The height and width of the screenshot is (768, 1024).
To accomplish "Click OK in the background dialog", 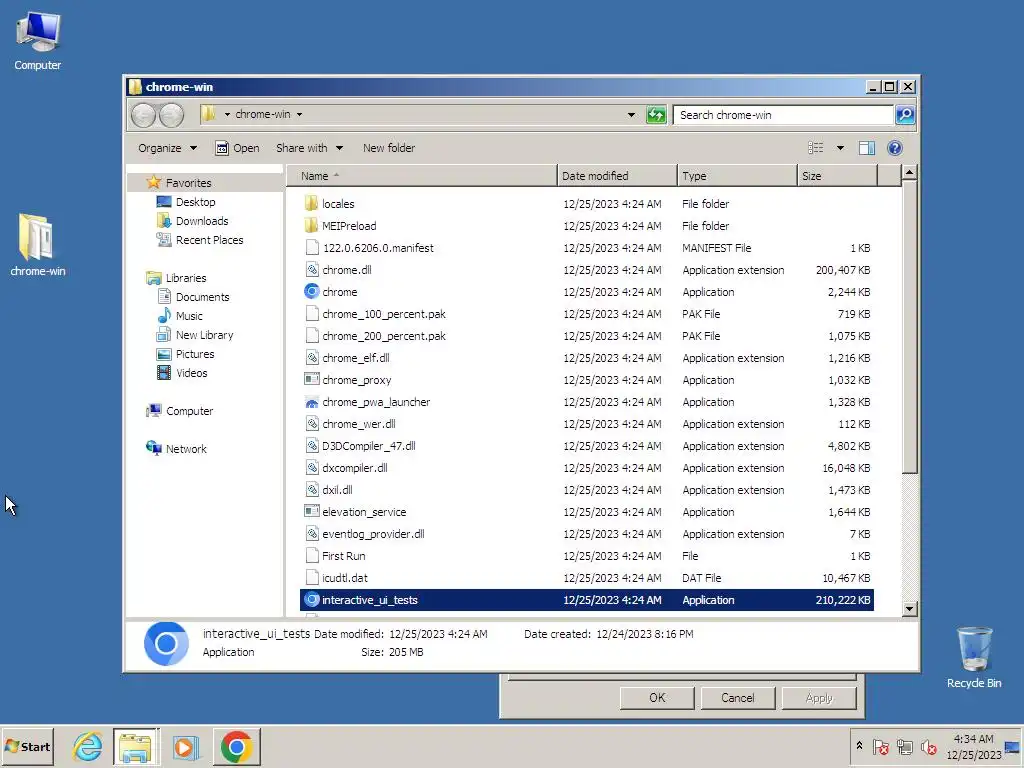I will click(657, 698).
